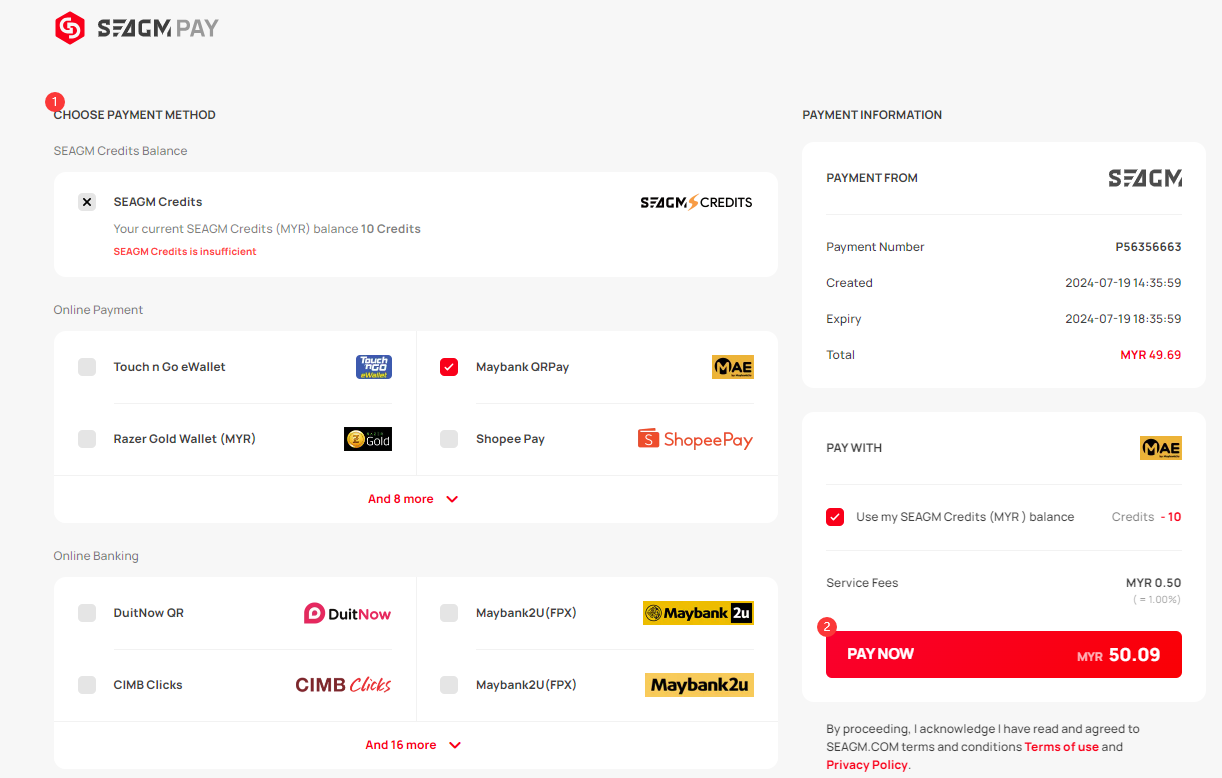Click the X box next to SEAGM Credits

point(87,202)
